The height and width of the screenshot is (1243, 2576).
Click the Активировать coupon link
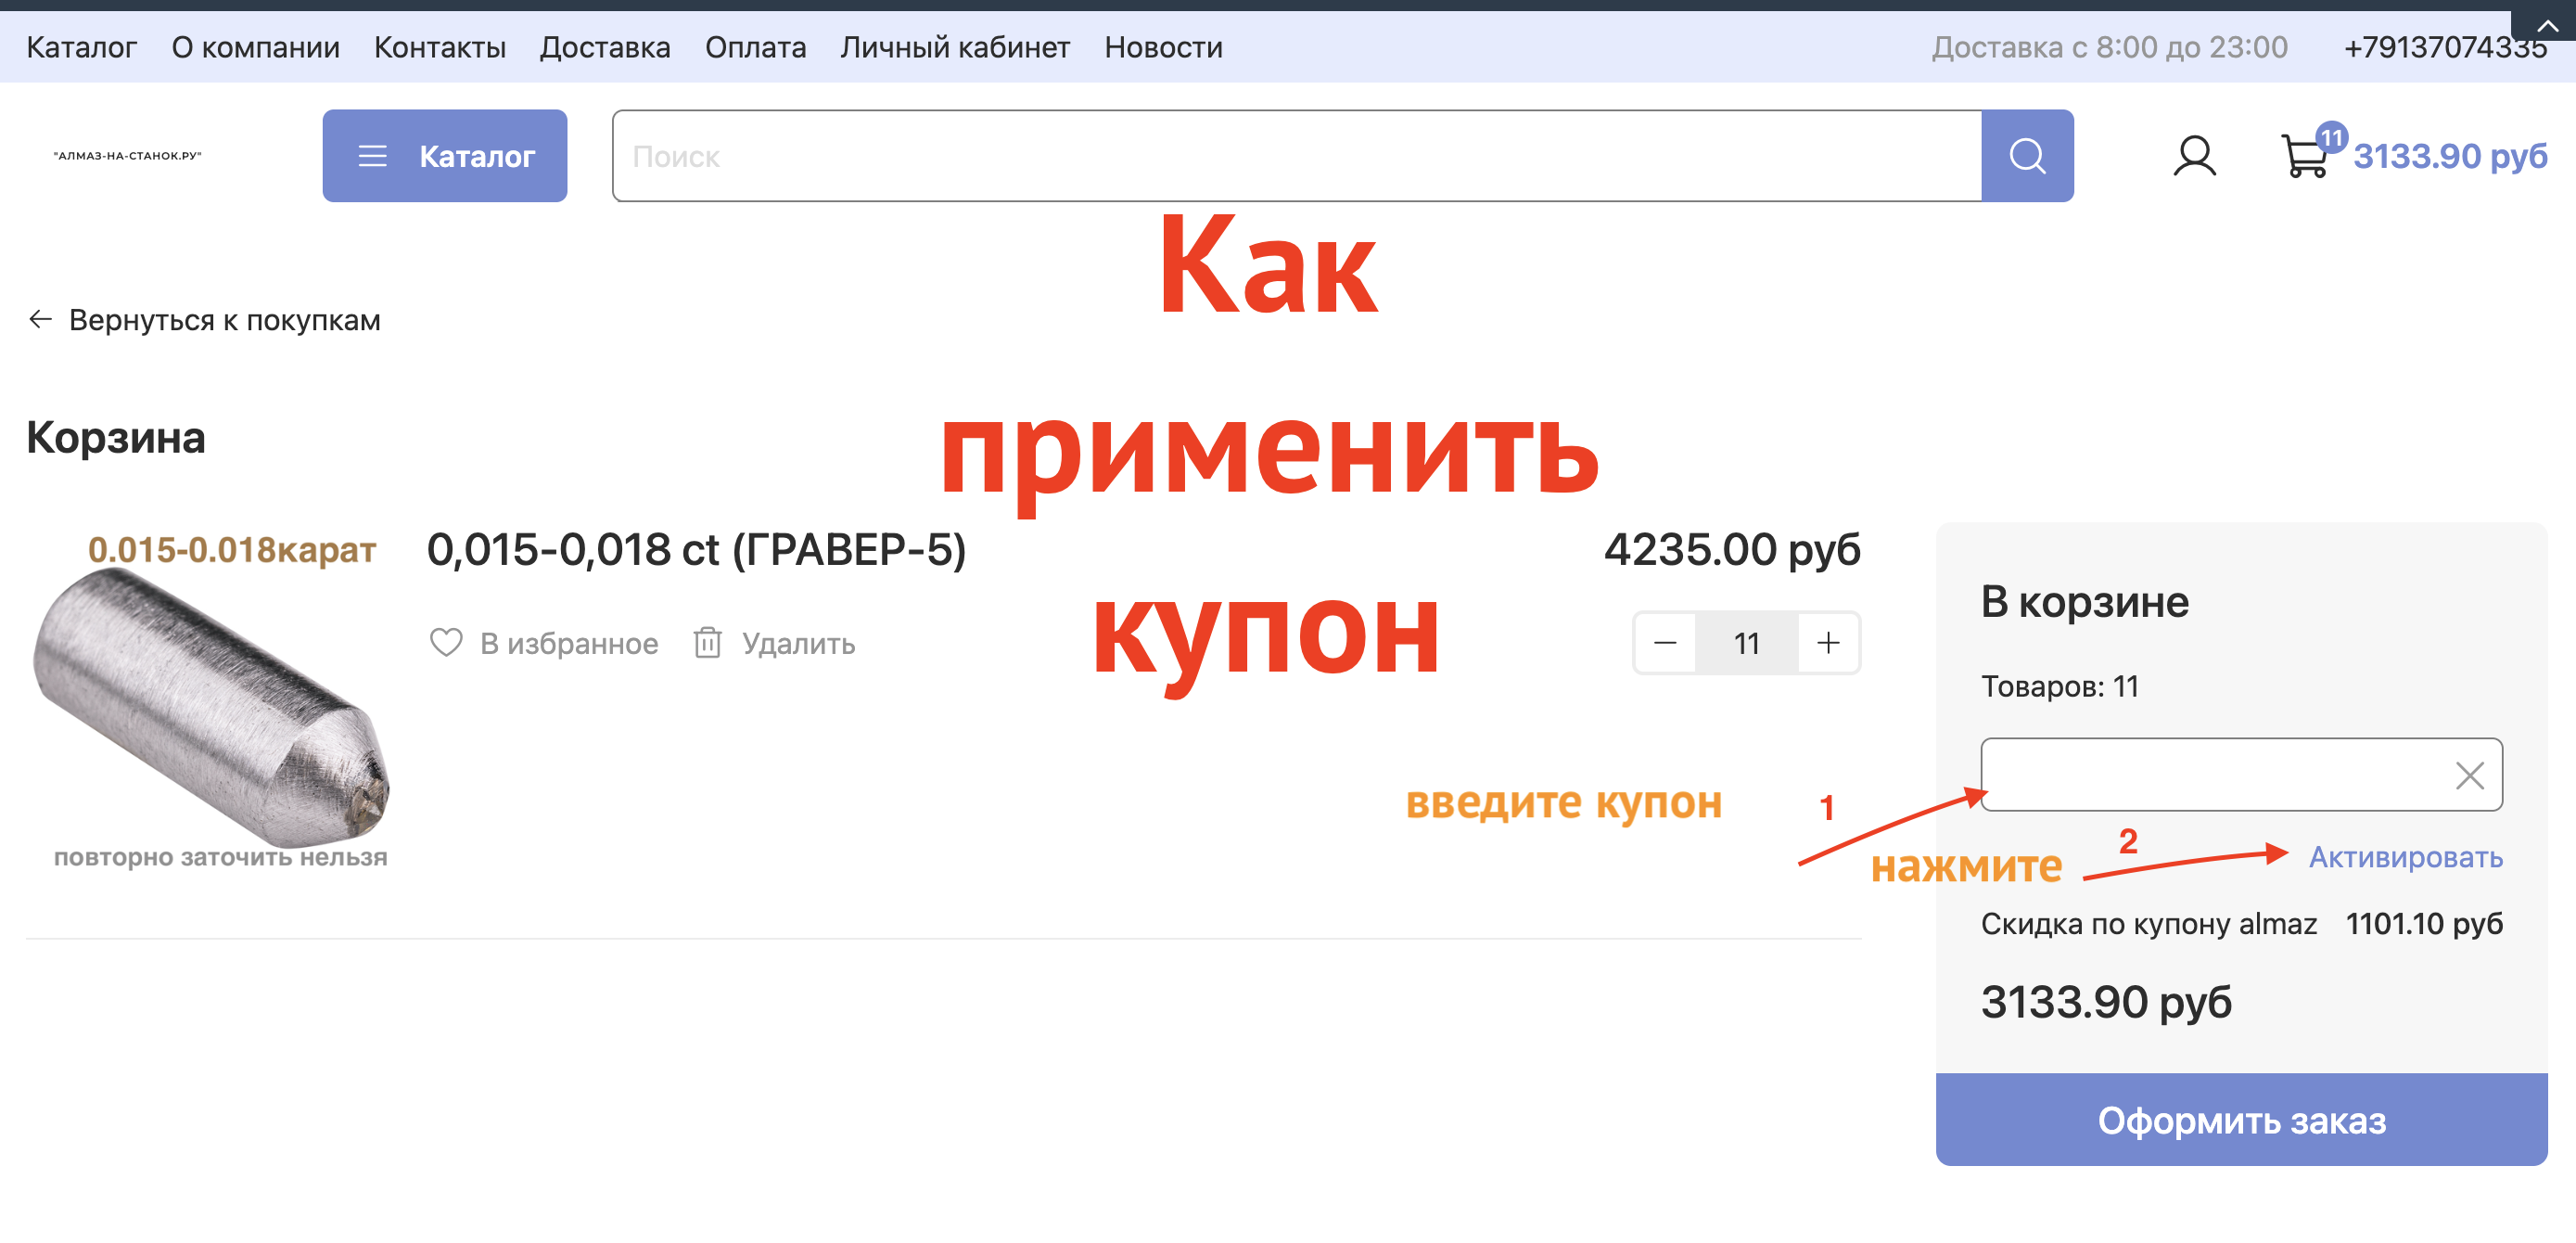click(2404, 857)
